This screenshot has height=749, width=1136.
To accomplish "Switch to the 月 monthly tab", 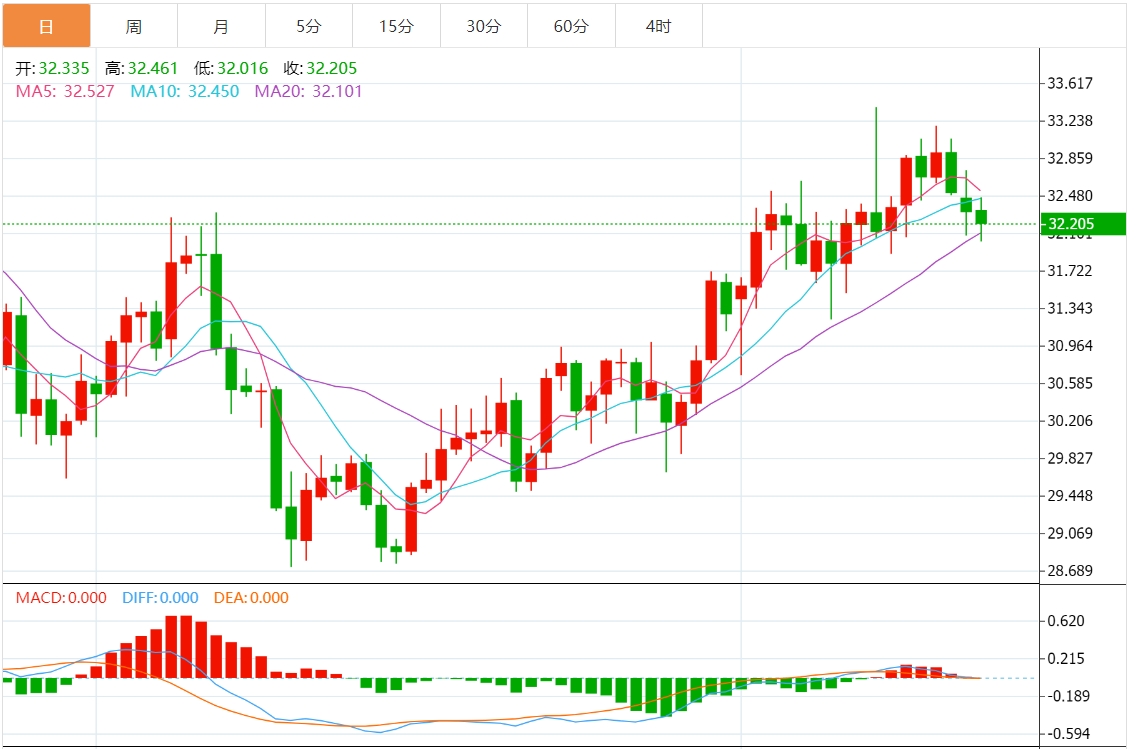I will tap(222, 26).
